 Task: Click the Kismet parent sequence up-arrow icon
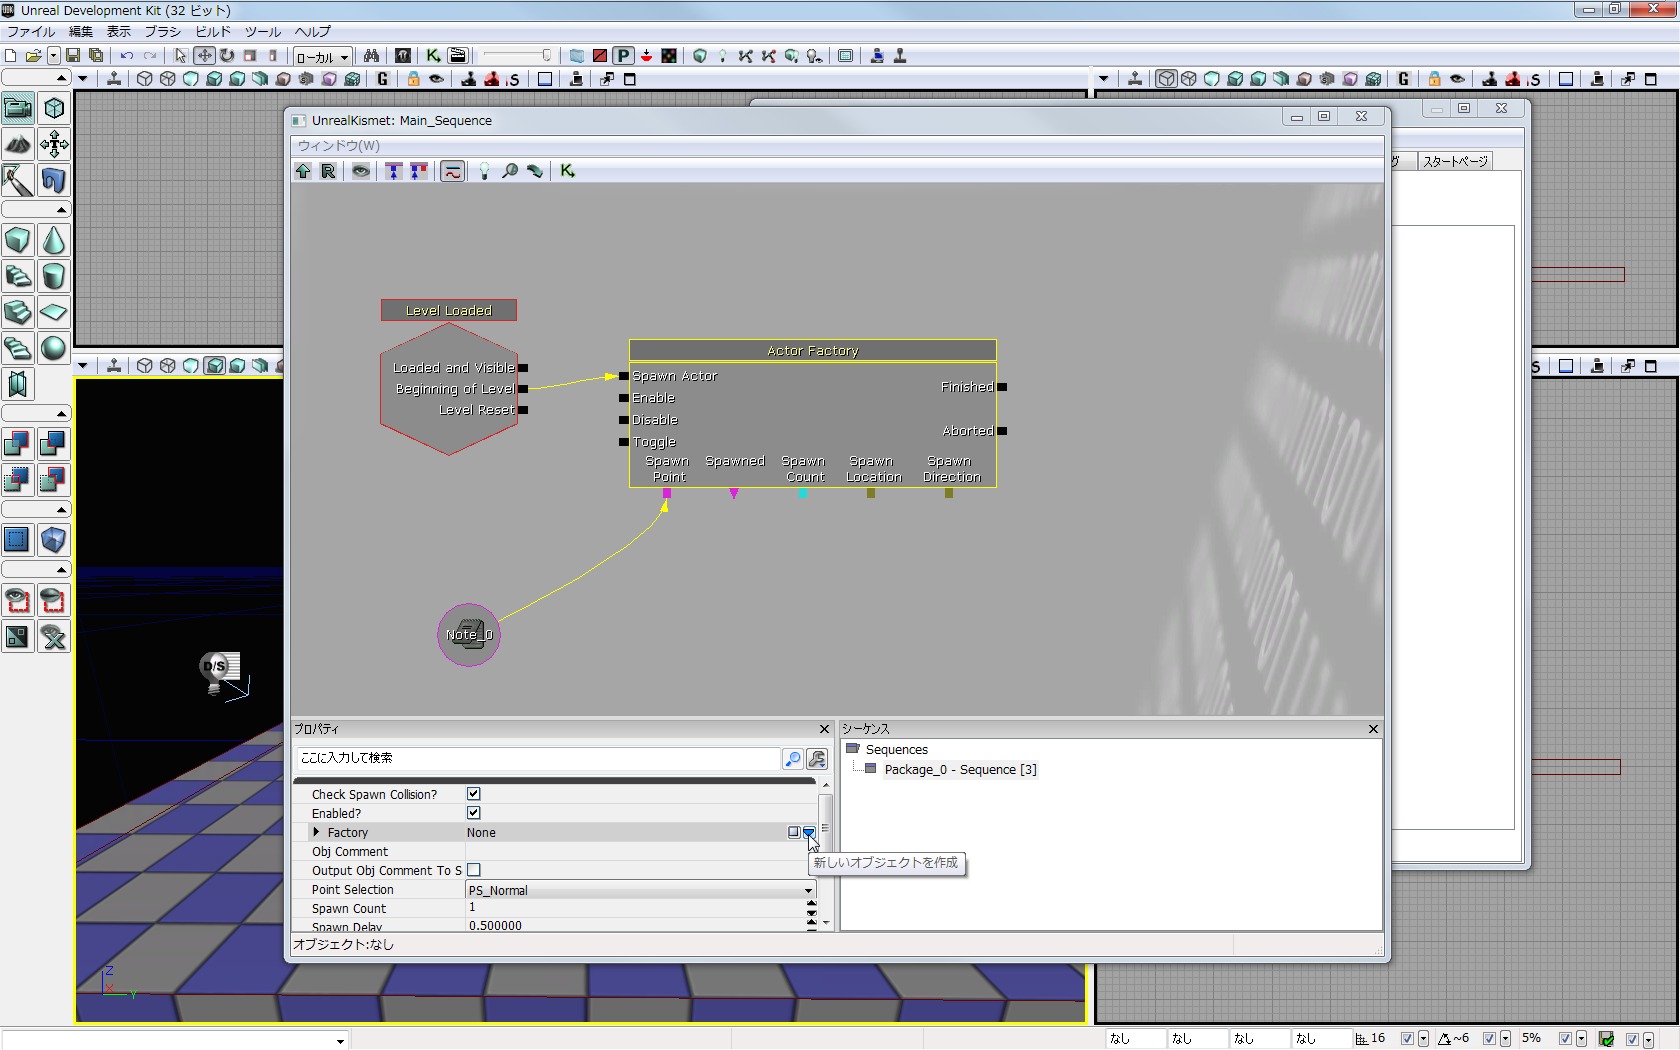pyautogui.click(x=303, y=171)
